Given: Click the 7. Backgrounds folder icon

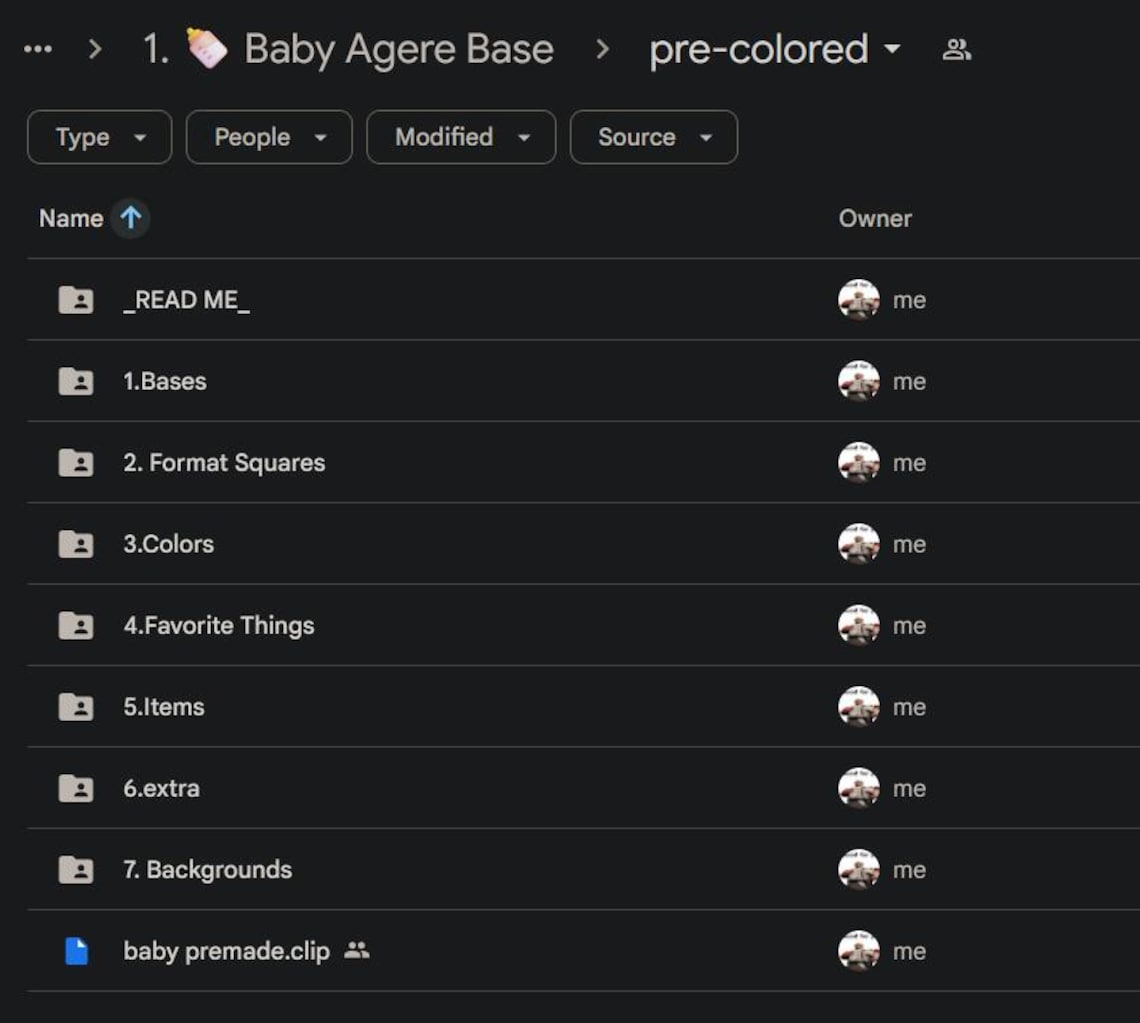Looking at the screenshot, I should (76, 870).
